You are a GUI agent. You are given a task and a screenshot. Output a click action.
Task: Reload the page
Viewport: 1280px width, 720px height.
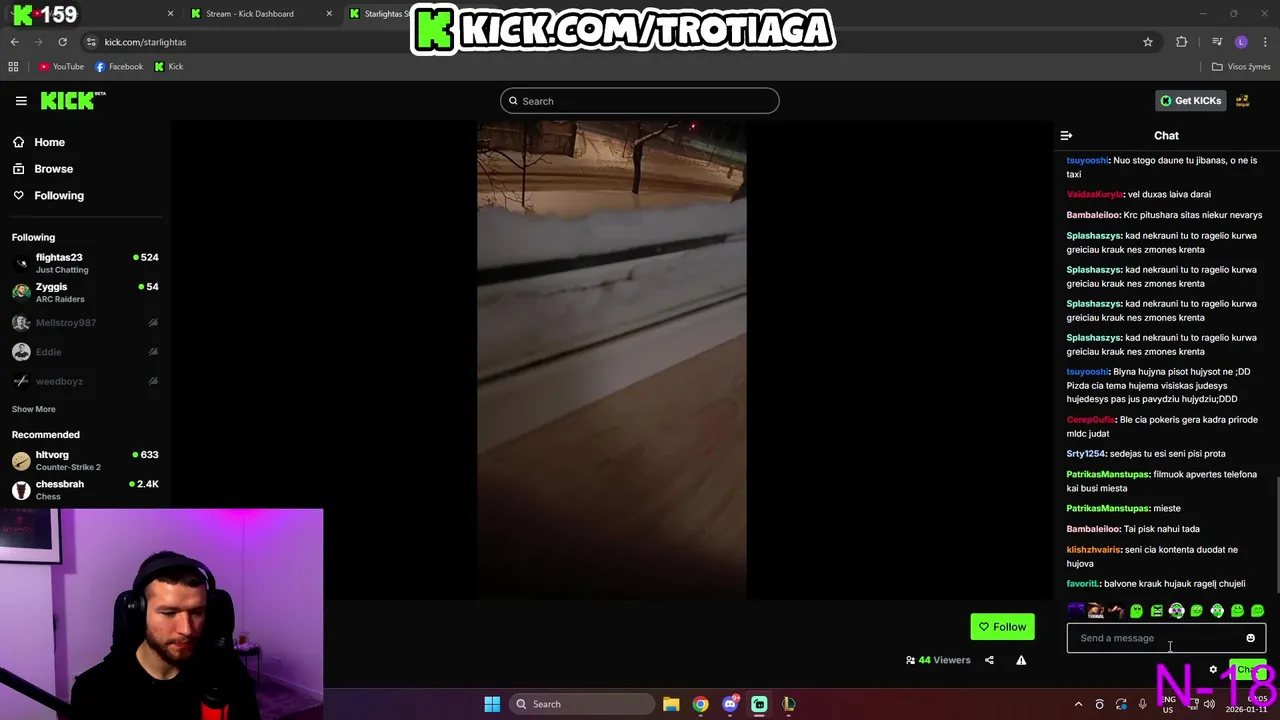pyautogui.click(x=62, y=42)
